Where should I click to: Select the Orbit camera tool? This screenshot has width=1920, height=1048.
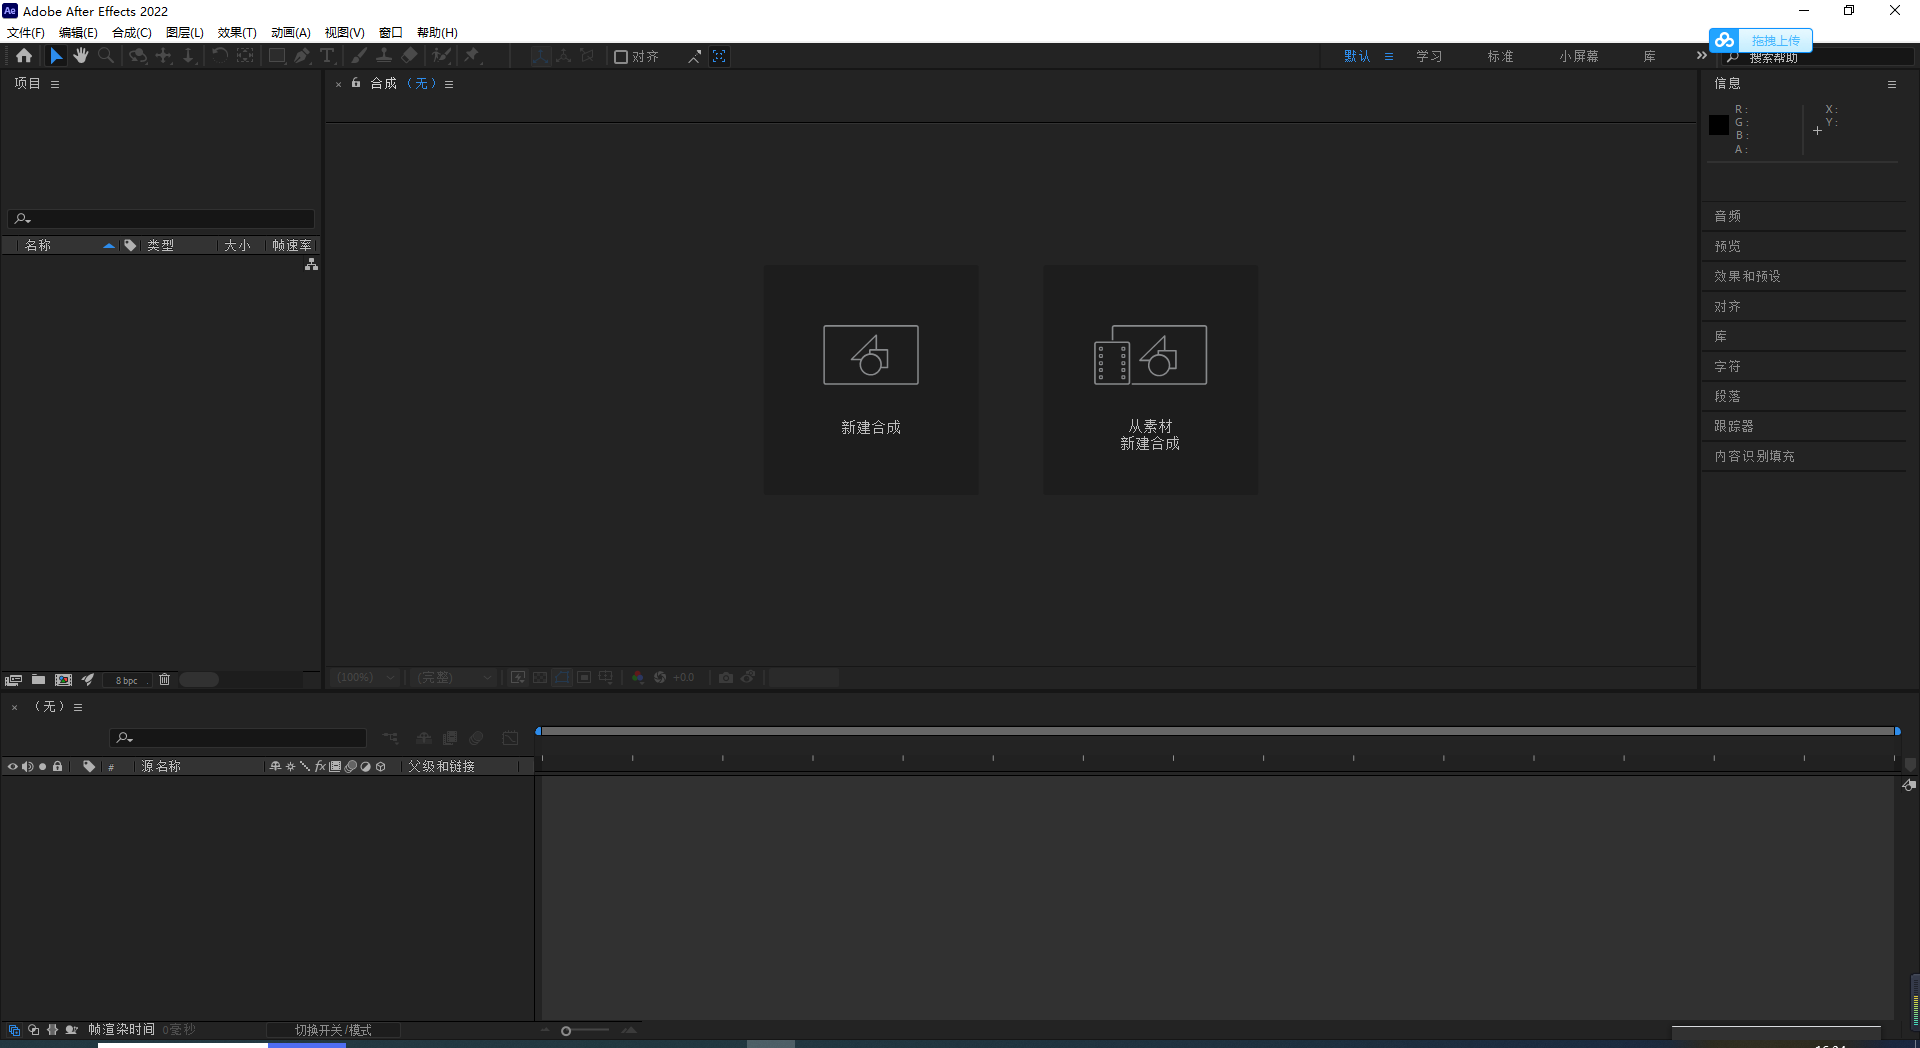click(138, 56)
